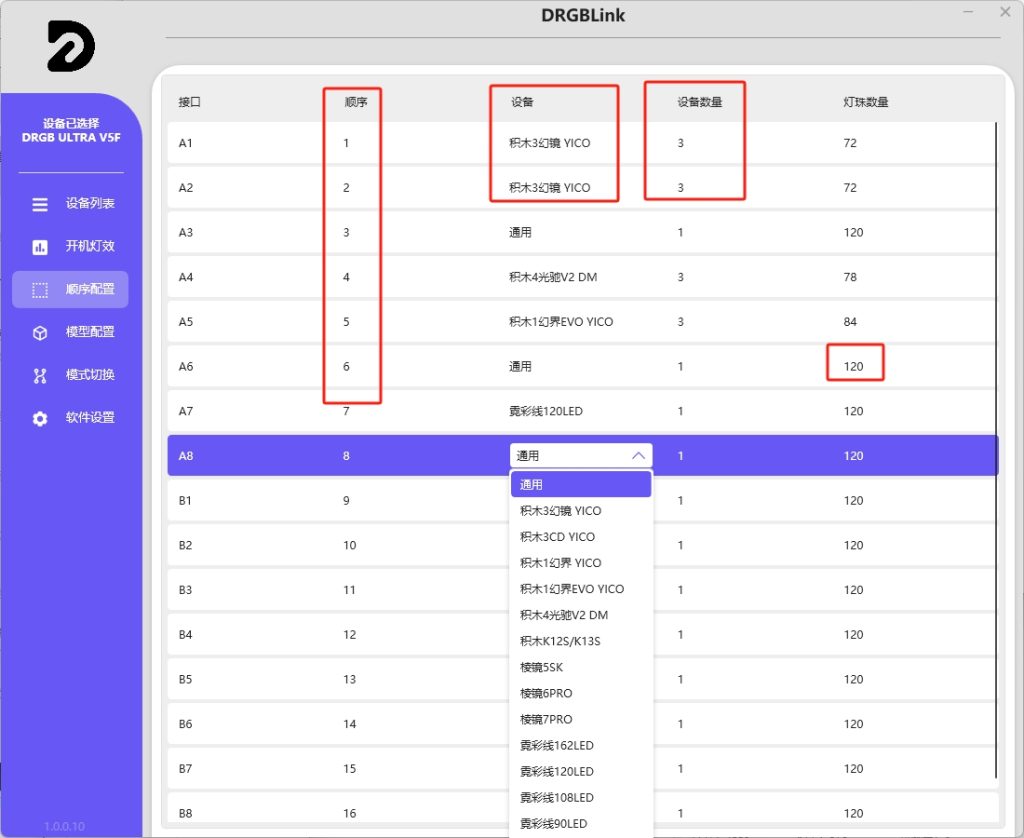The image size is (1024, 838).
Task: Go to the 开机灯效 page
Action: coord(71,246)
